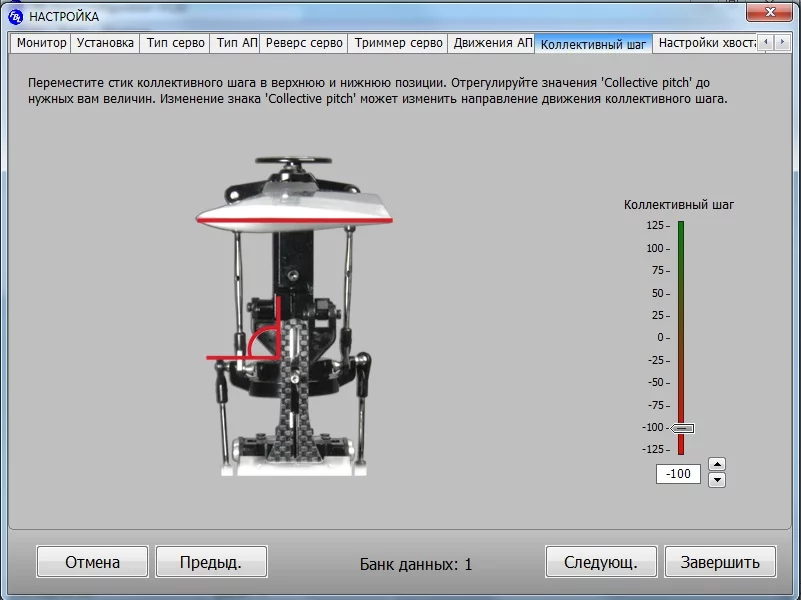Open the Настройки хвоста tab
The width and height of the screenshot is (801, 600).
(x=704, y=43)
